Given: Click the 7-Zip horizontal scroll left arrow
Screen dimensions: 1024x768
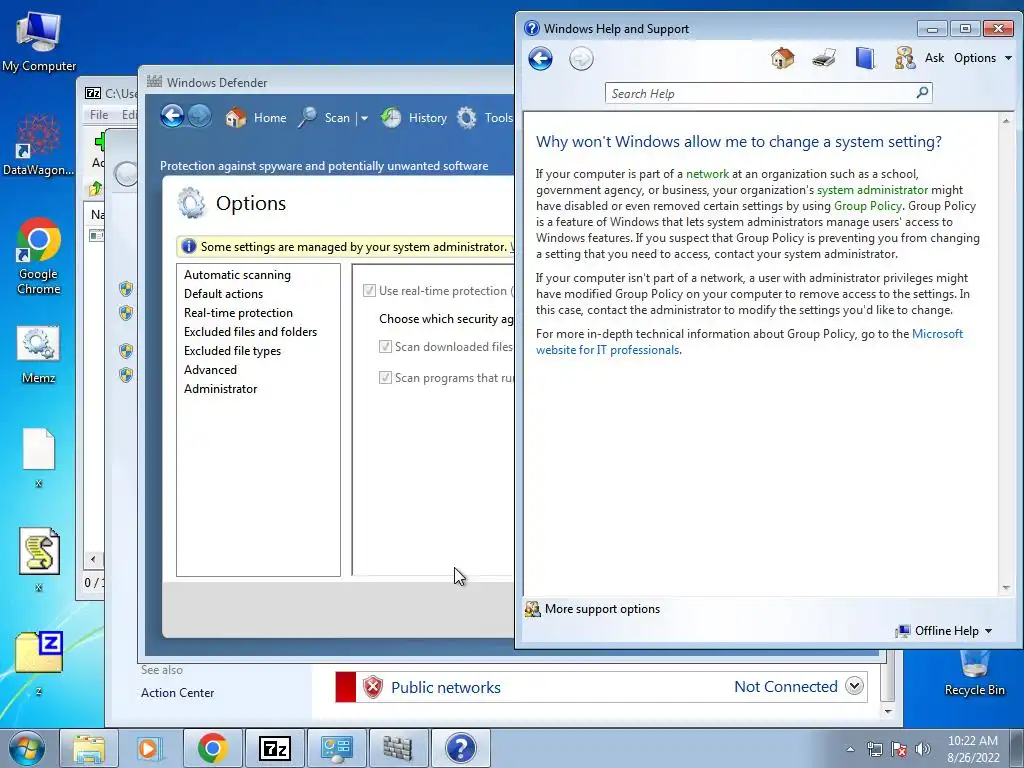Looking at the screenshot, I should pos(93,559).
